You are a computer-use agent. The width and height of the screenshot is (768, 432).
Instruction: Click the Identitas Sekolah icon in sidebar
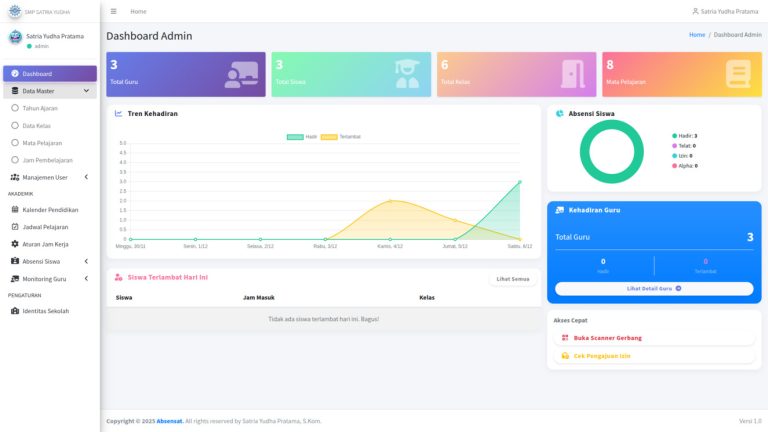(14, 311)
